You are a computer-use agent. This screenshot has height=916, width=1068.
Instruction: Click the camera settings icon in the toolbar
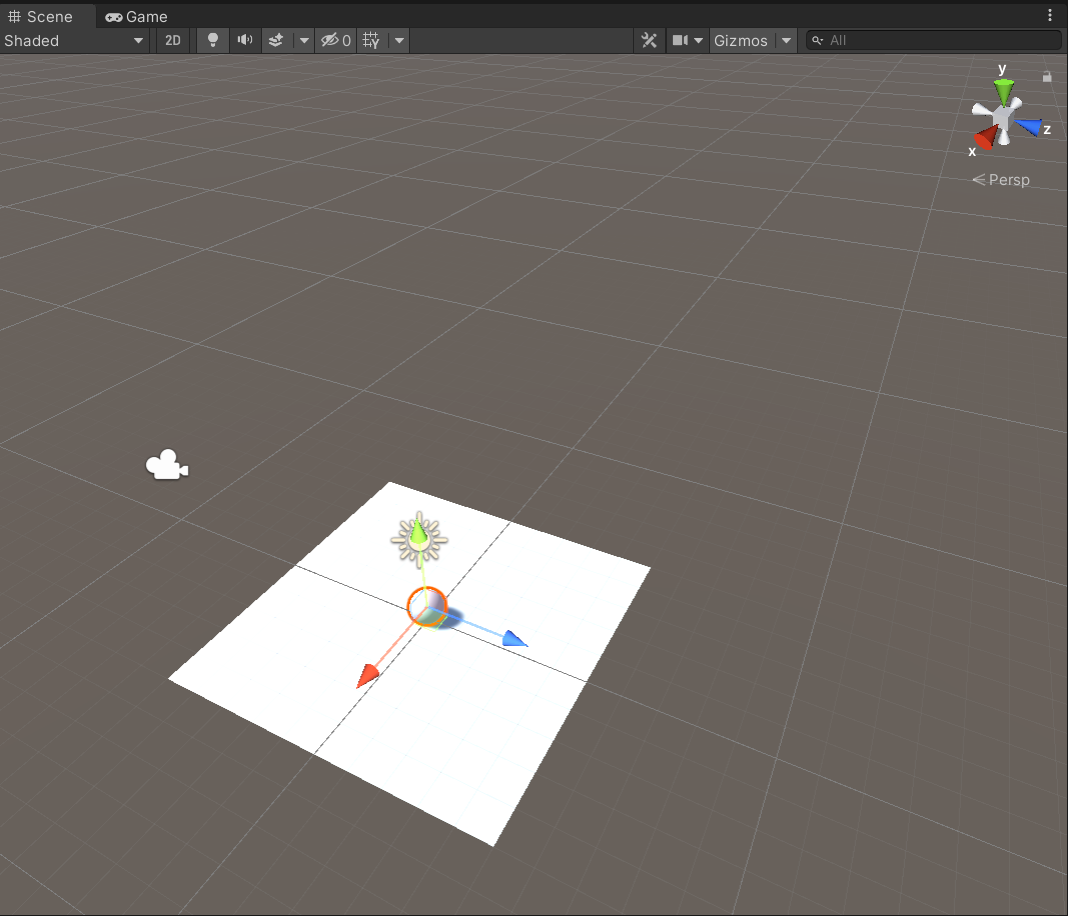[x=681, y=40]
